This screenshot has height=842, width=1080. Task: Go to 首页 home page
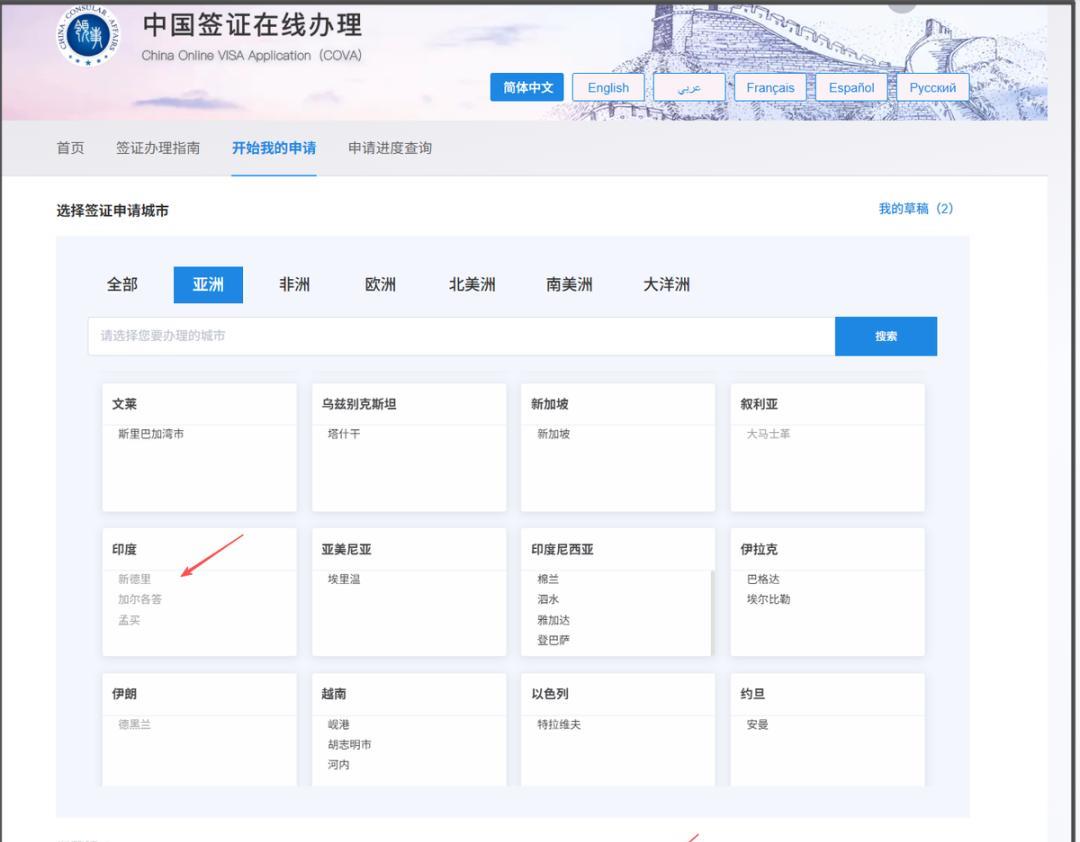(70, 148)
